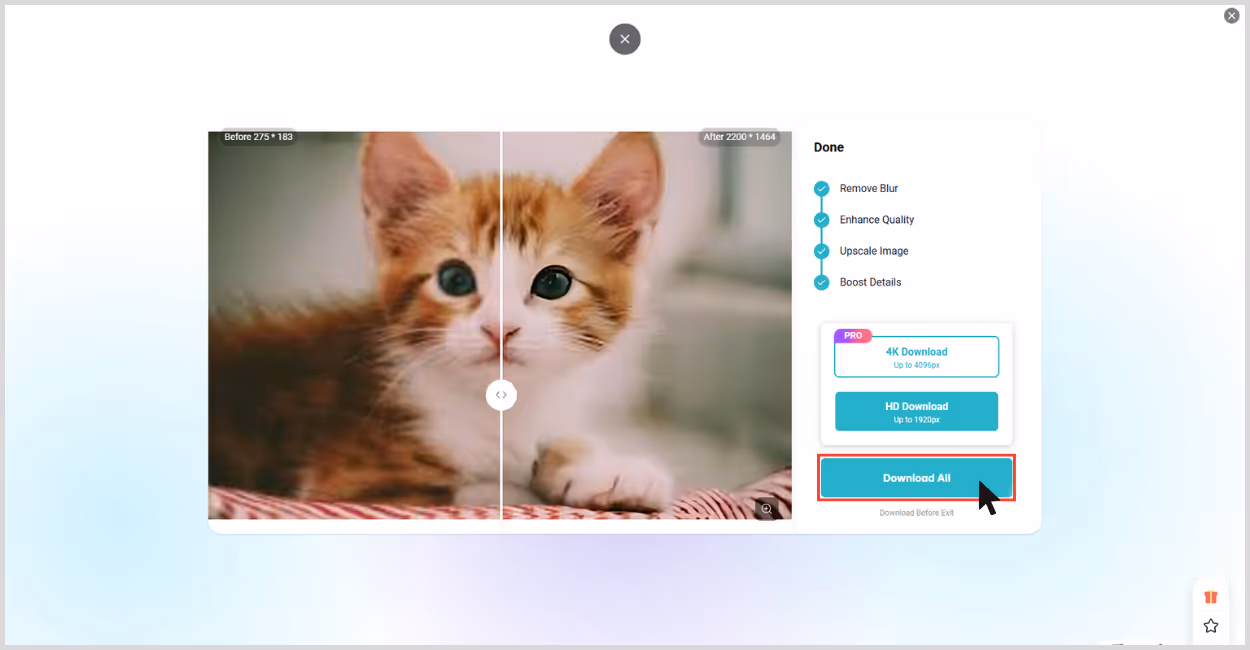
Task: Click the star favorite icon
Action: 1211,626
